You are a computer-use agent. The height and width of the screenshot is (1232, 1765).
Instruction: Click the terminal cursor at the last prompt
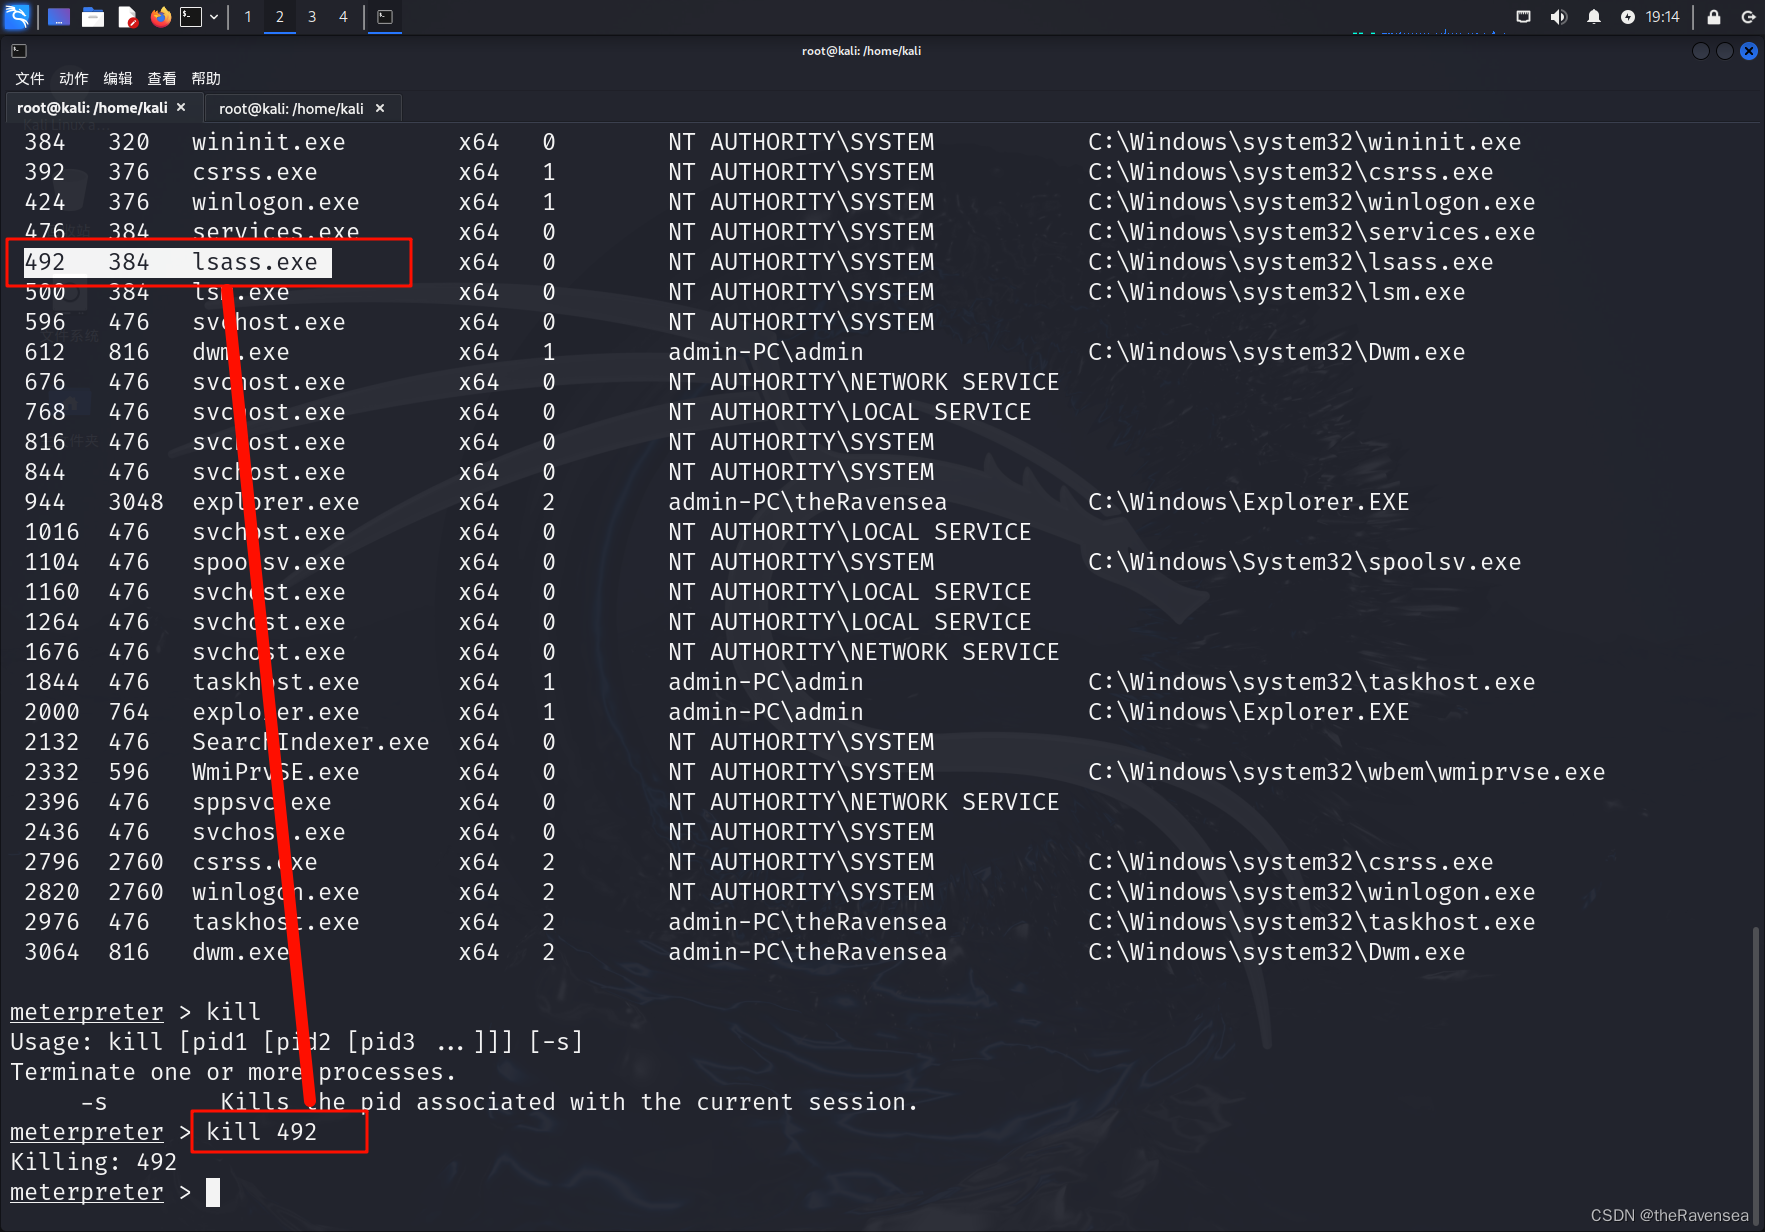213,1192
